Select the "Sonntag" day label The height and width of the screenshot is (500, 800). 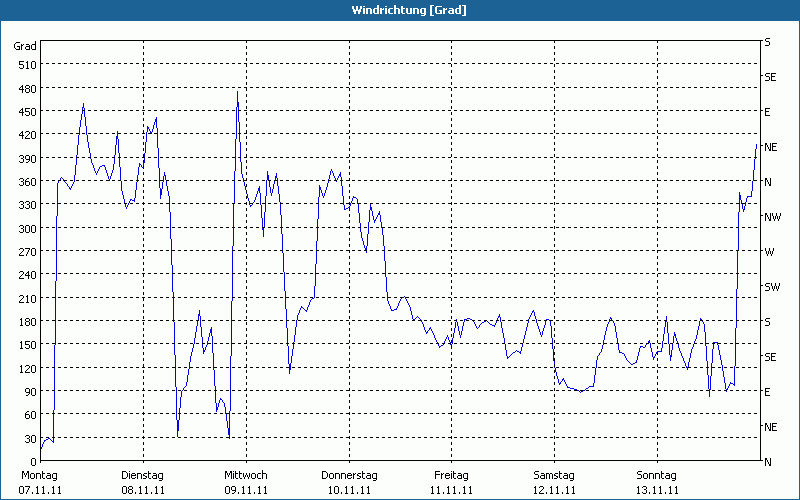coord(657,476)
